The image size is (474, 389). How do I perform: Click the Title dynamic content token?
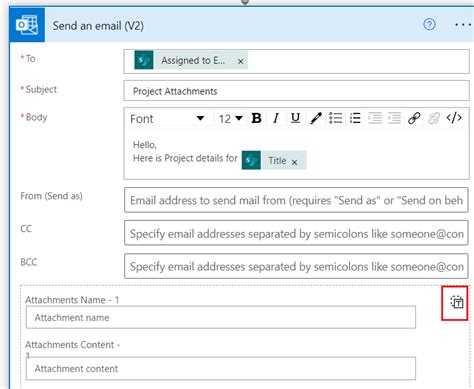click(274, 160)
